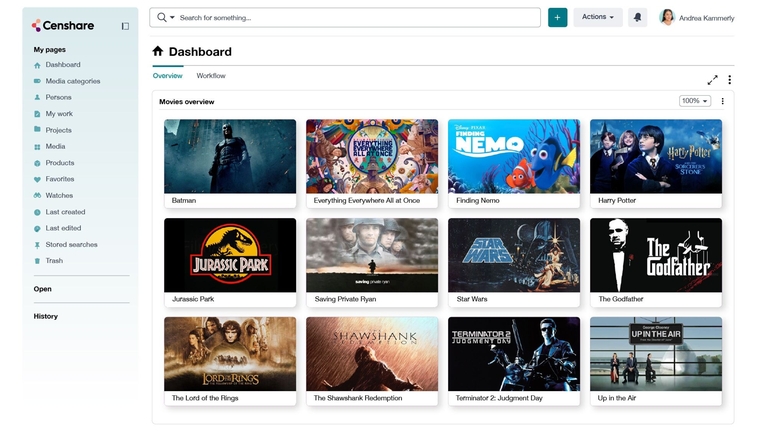The height and width of the screenshot is (432, 768).
Task: Open the Favorites page
Action: click(x=60, y=179)
